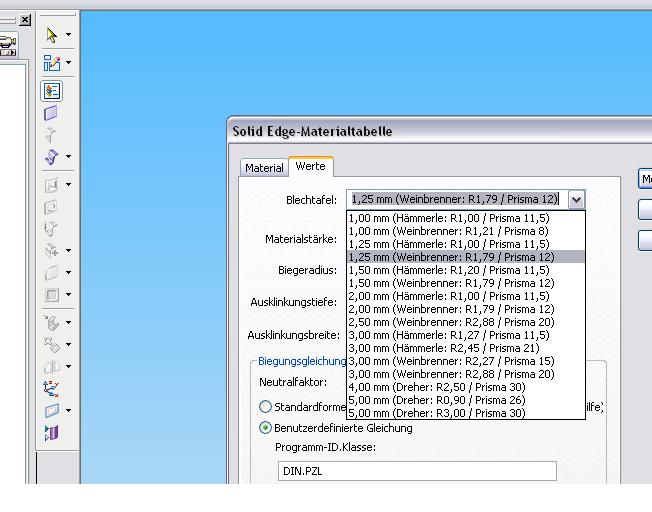Click the Ausklinkungstiefe label

tap(294, 302)
